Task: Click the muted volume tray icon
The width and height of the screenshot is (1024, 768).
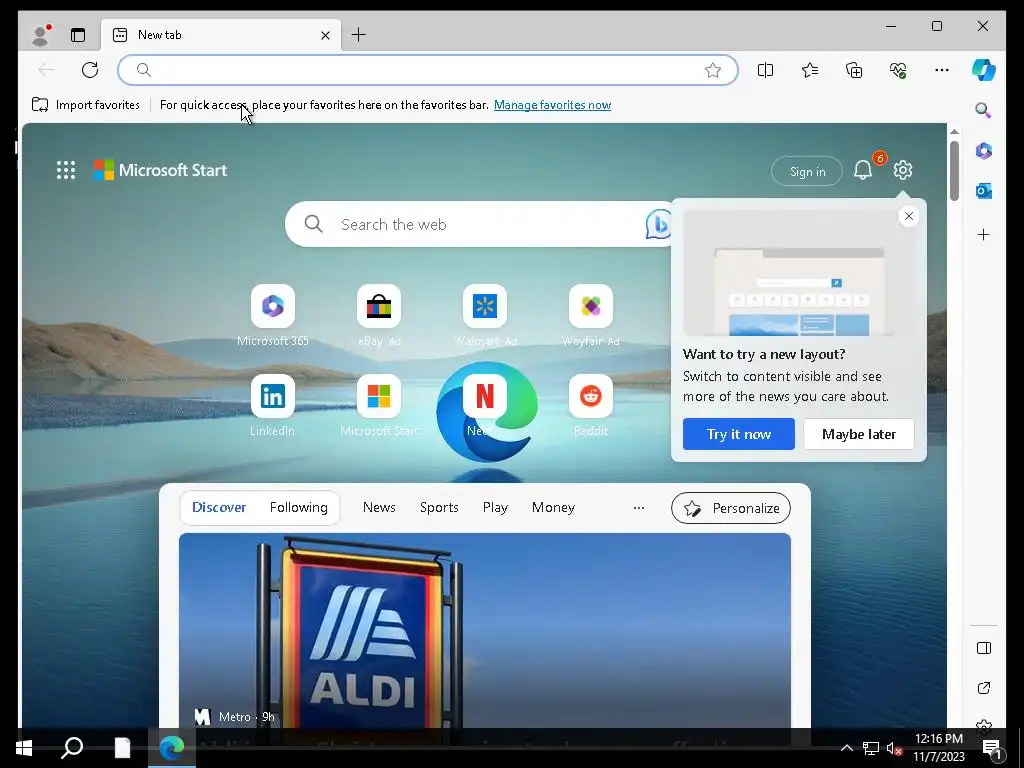Action: coord(893,748)
